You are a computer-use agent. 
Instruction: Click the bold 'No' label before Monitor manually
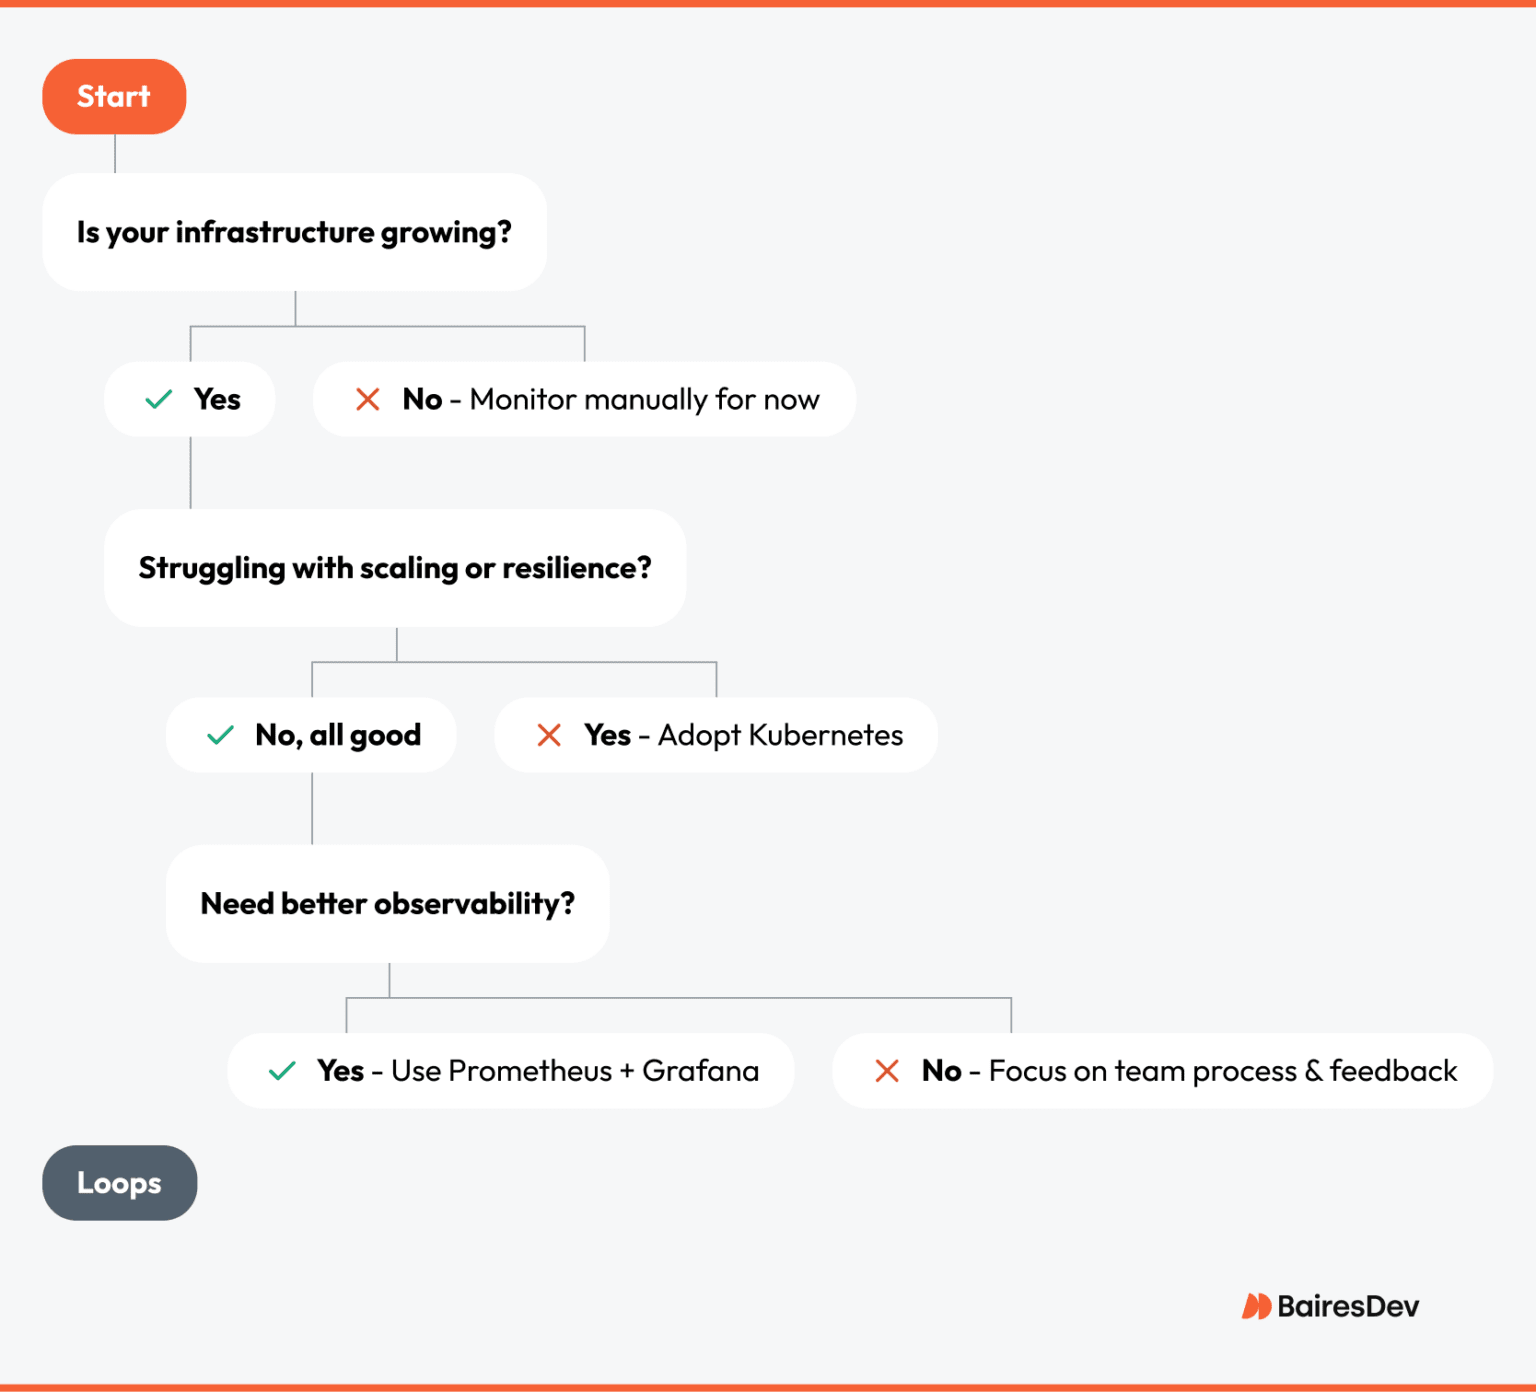[x=422, y=400]
